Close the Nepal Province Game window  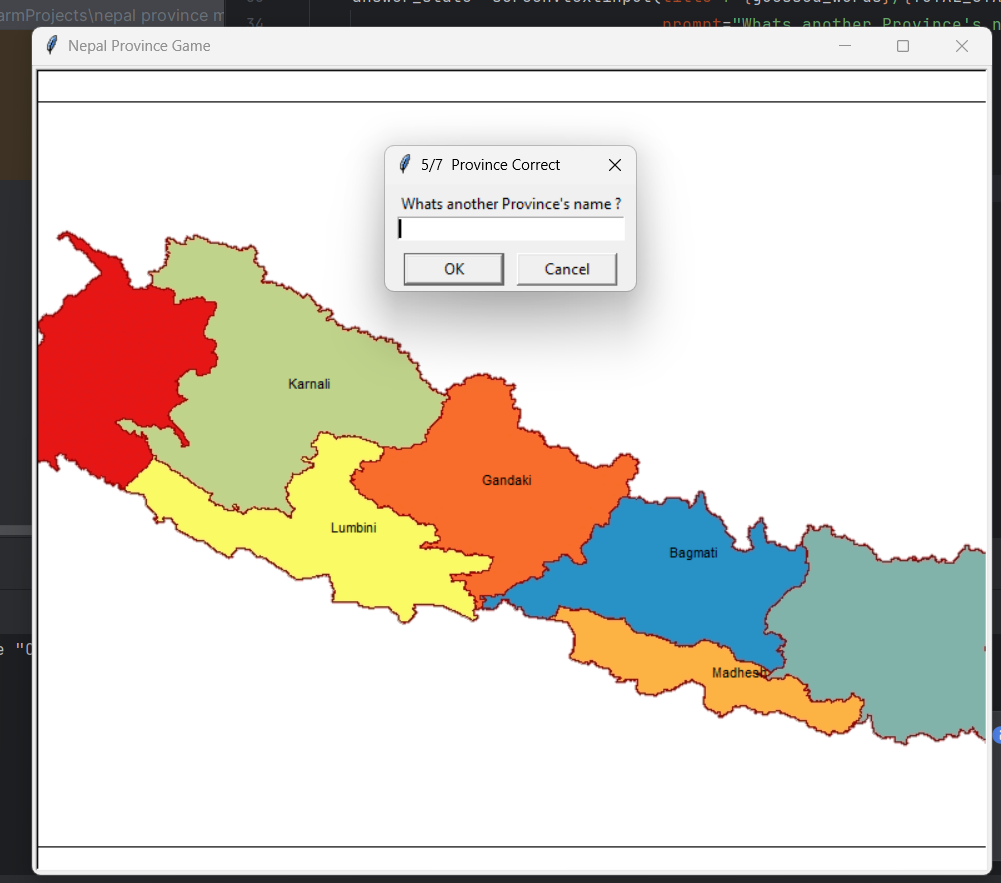961,46
